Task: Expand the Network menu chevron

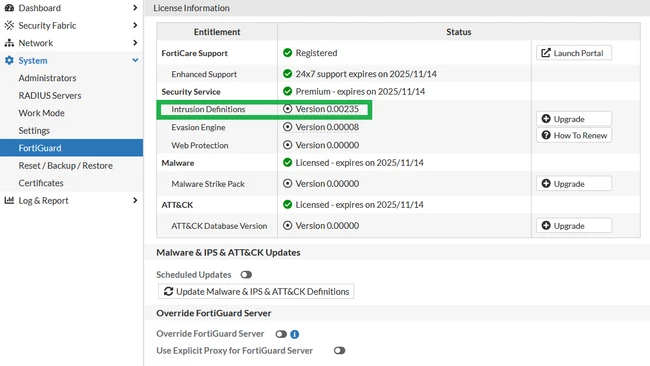Action: pos(135,43)
